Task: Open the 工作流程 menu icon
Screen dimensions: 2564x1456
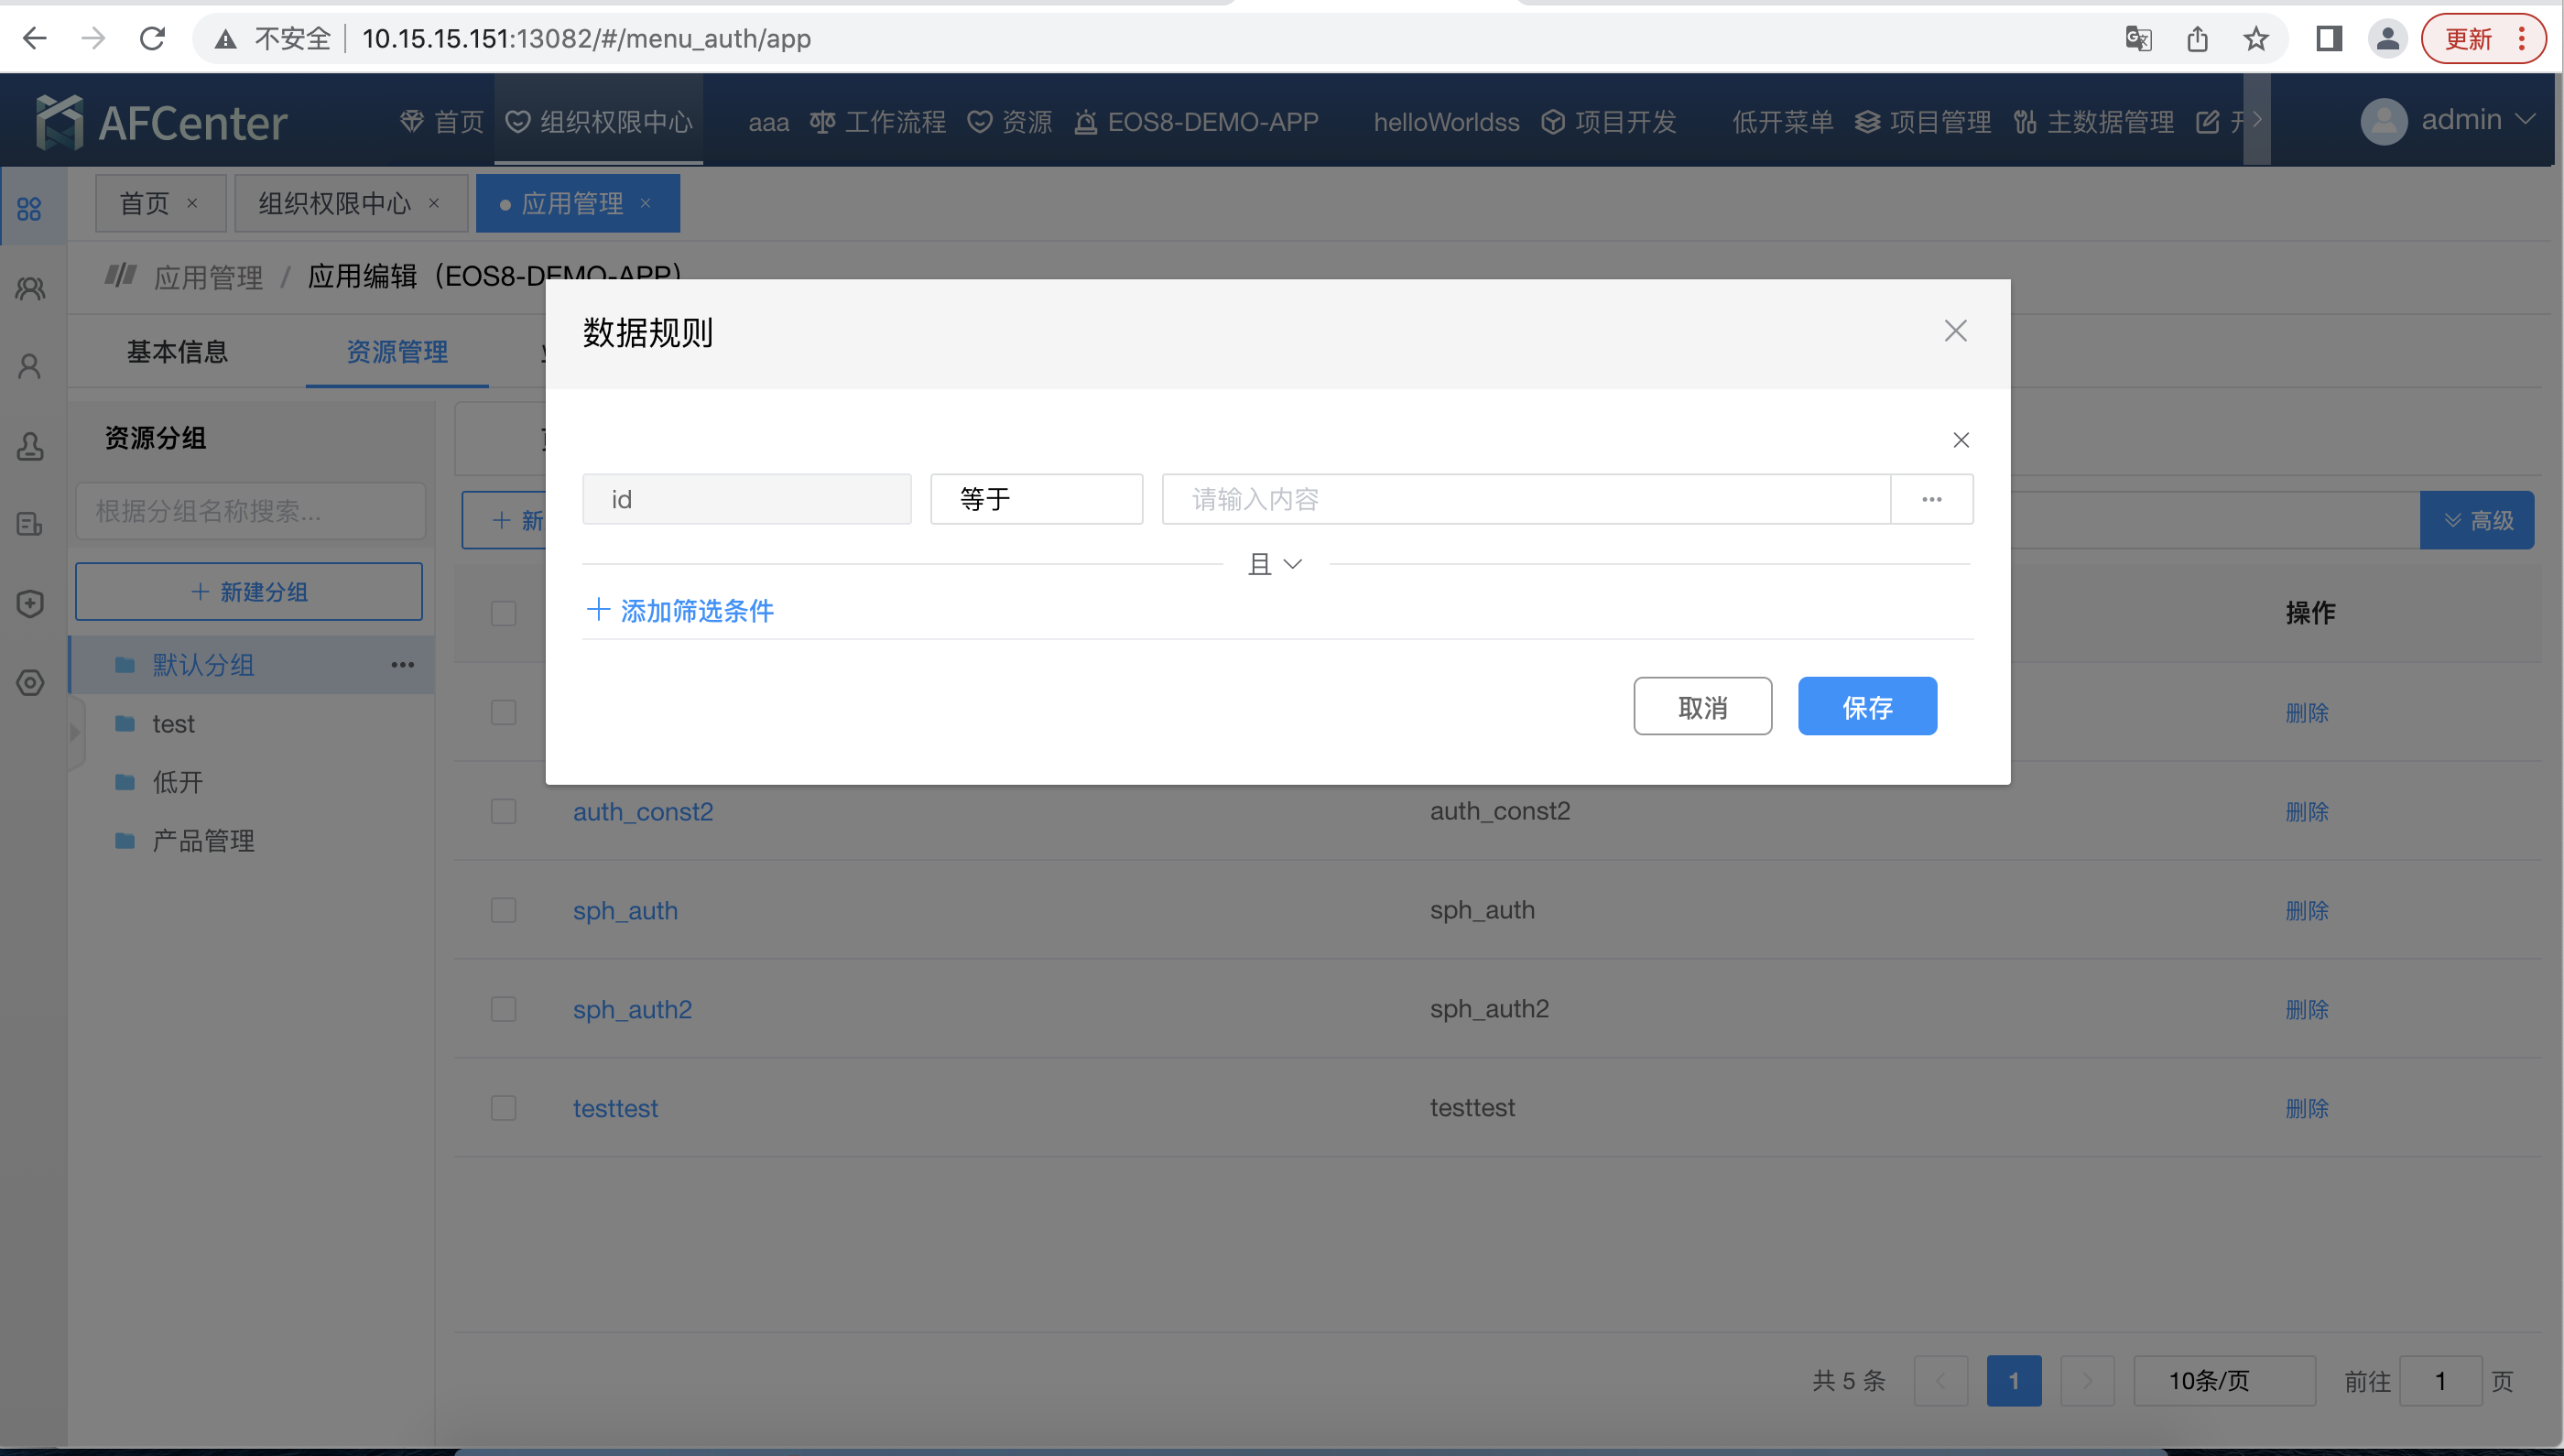Action: coord(822,121)
